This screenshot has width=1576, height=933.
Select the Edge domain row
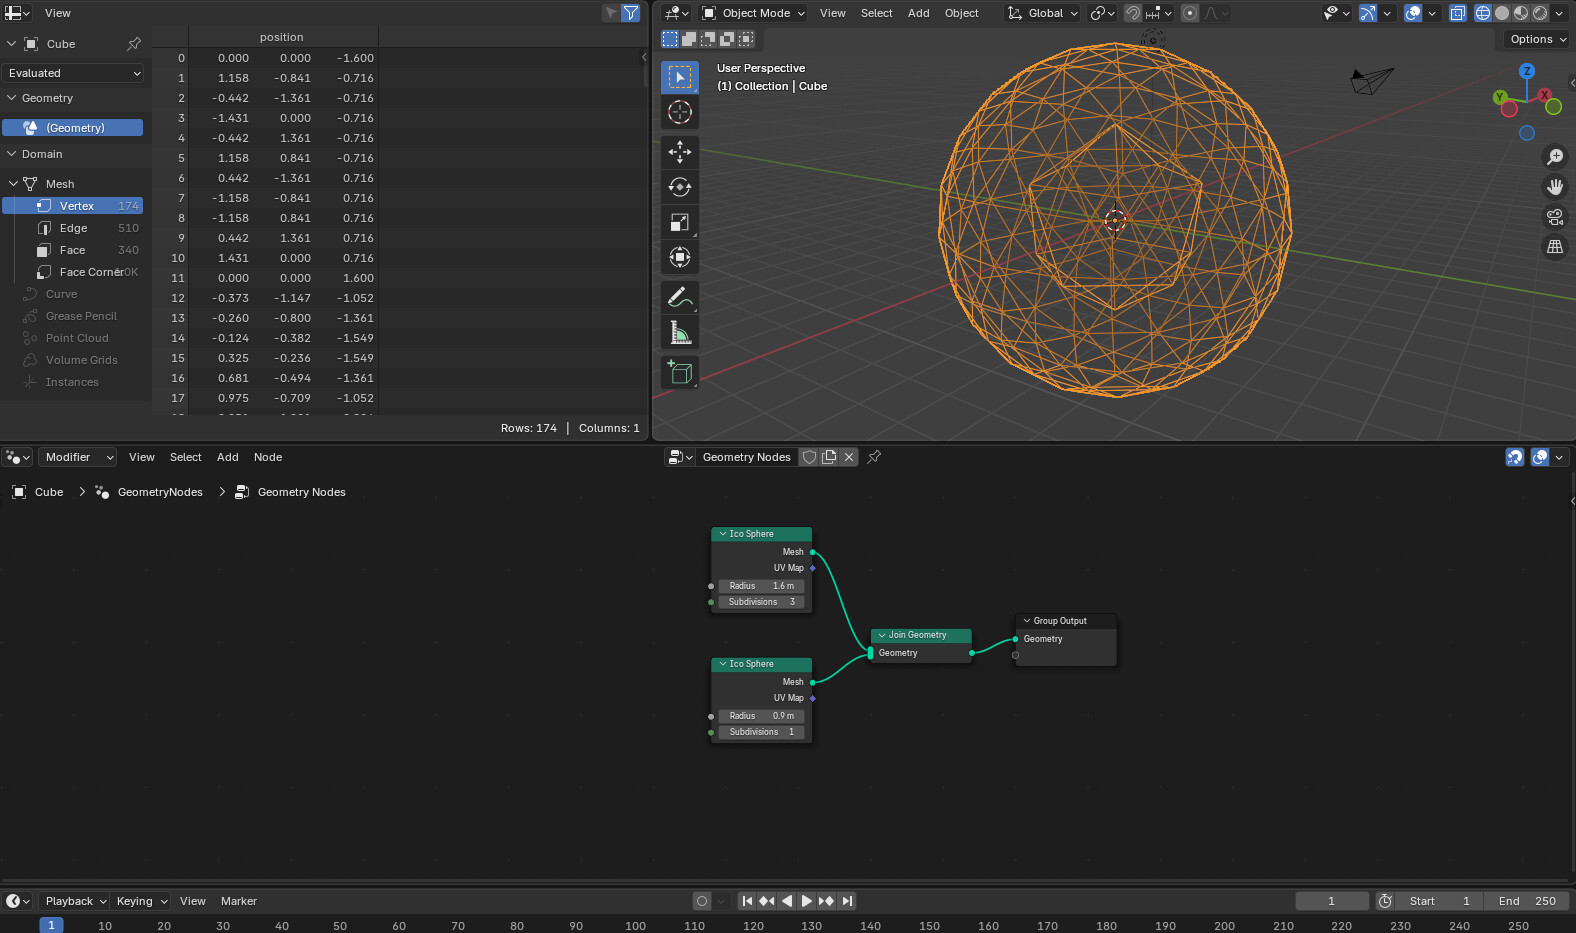coord(74,228)
